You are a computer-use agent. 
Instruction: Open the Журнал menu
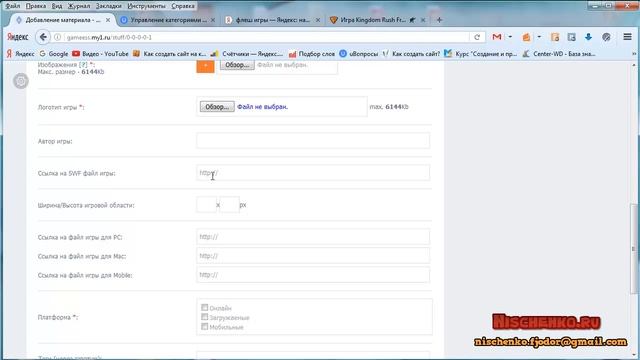pos(79,6)
